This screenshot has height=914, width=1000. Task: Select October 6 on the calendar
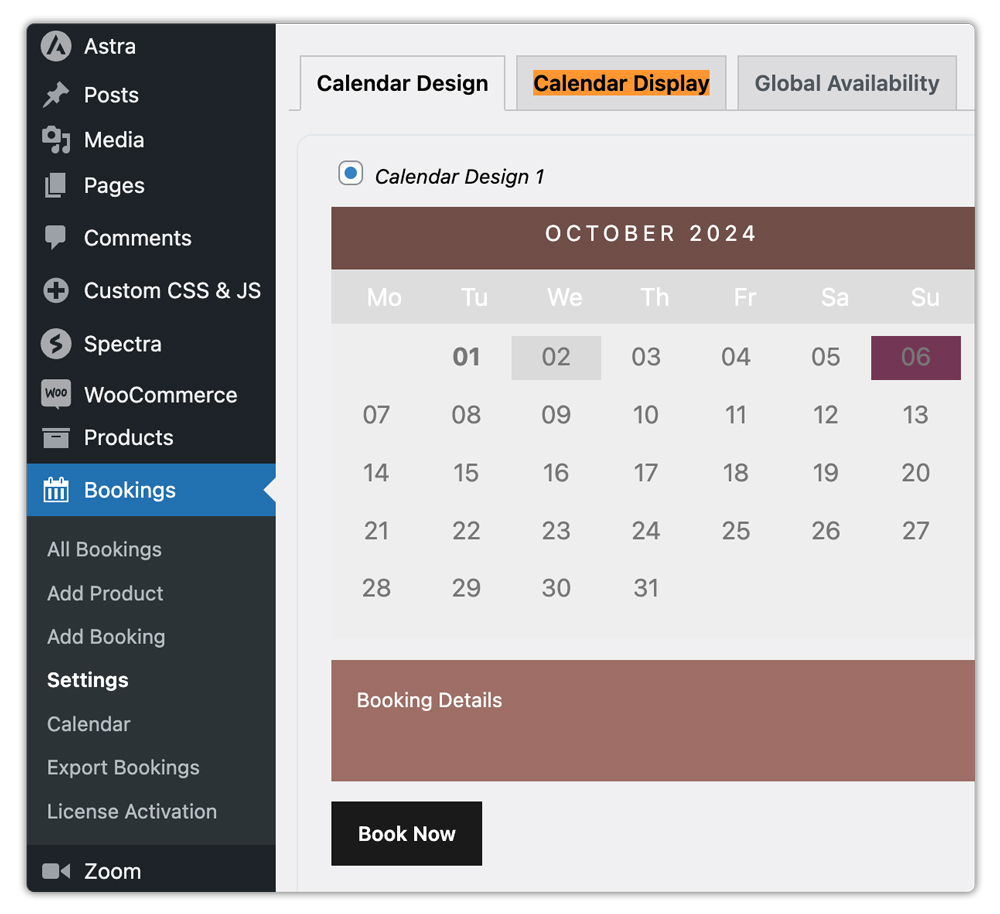coord(915,357)
